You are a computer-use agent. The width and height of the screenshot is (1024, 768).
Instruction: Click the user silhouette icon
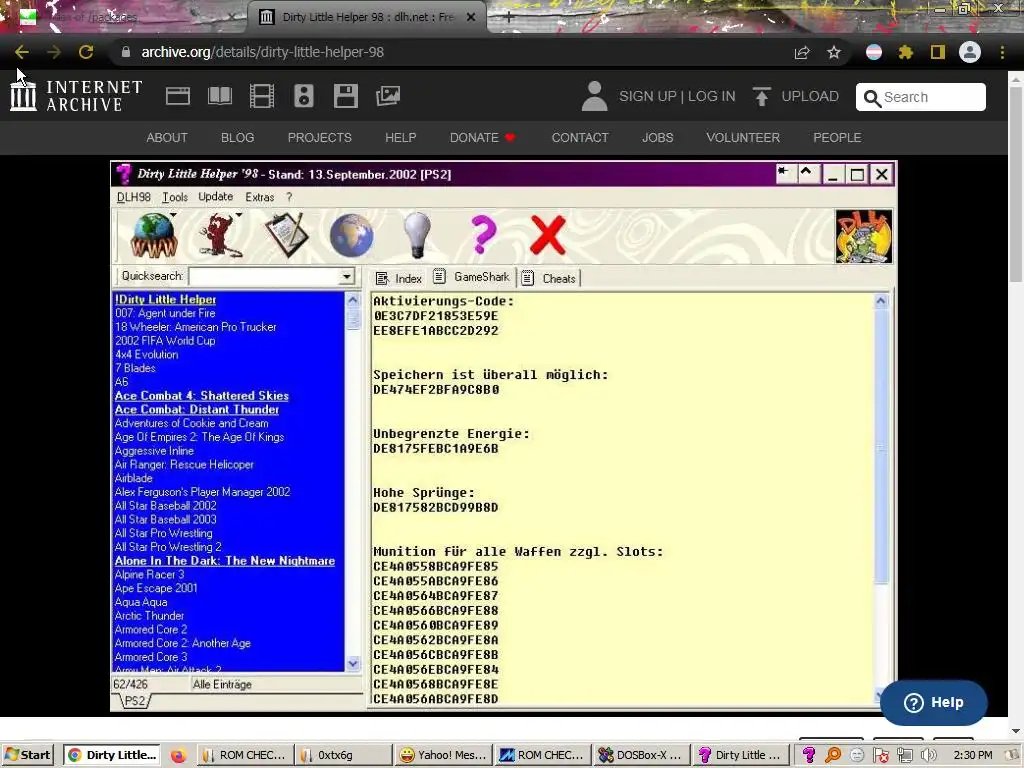point(594,96)
